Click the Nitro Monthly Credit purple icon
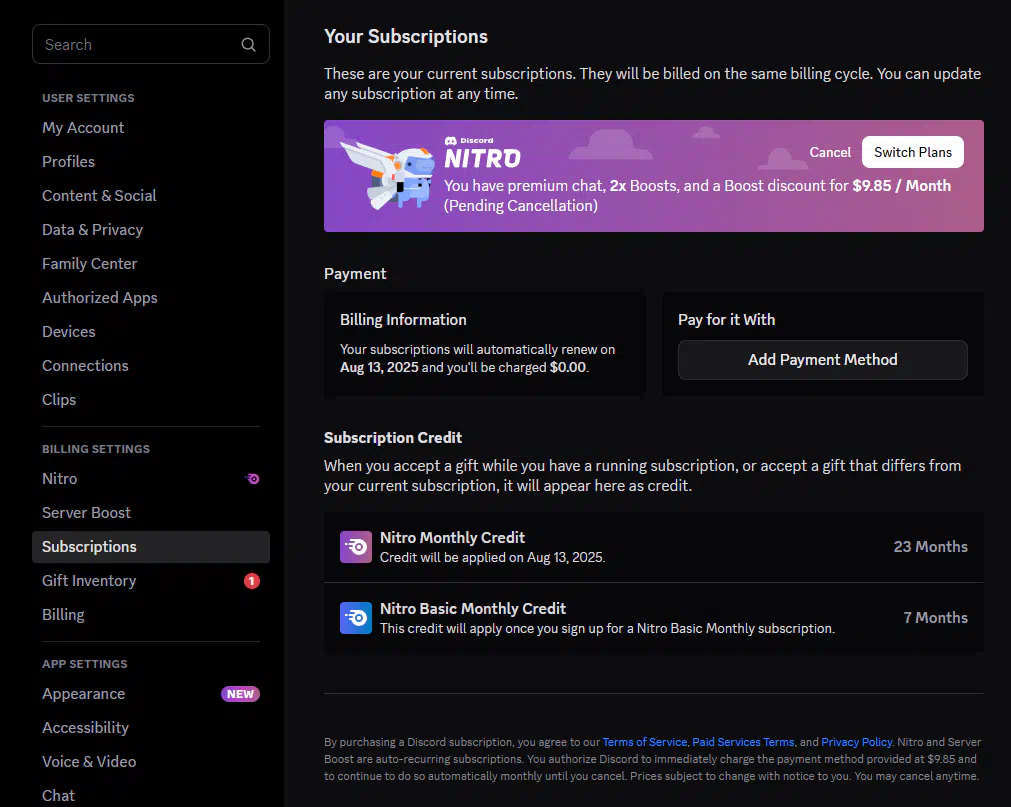The height and width of the screenshot is (807, 1011). click(x=356, y=547)
